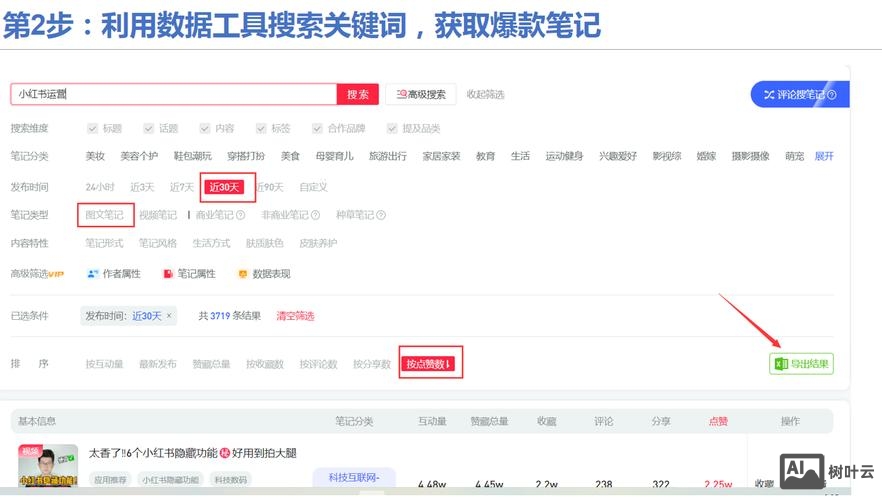This screenshot has width=882, height=500.
Task: Click the help icon in 评论搜笔记
Action: (832, 95)
